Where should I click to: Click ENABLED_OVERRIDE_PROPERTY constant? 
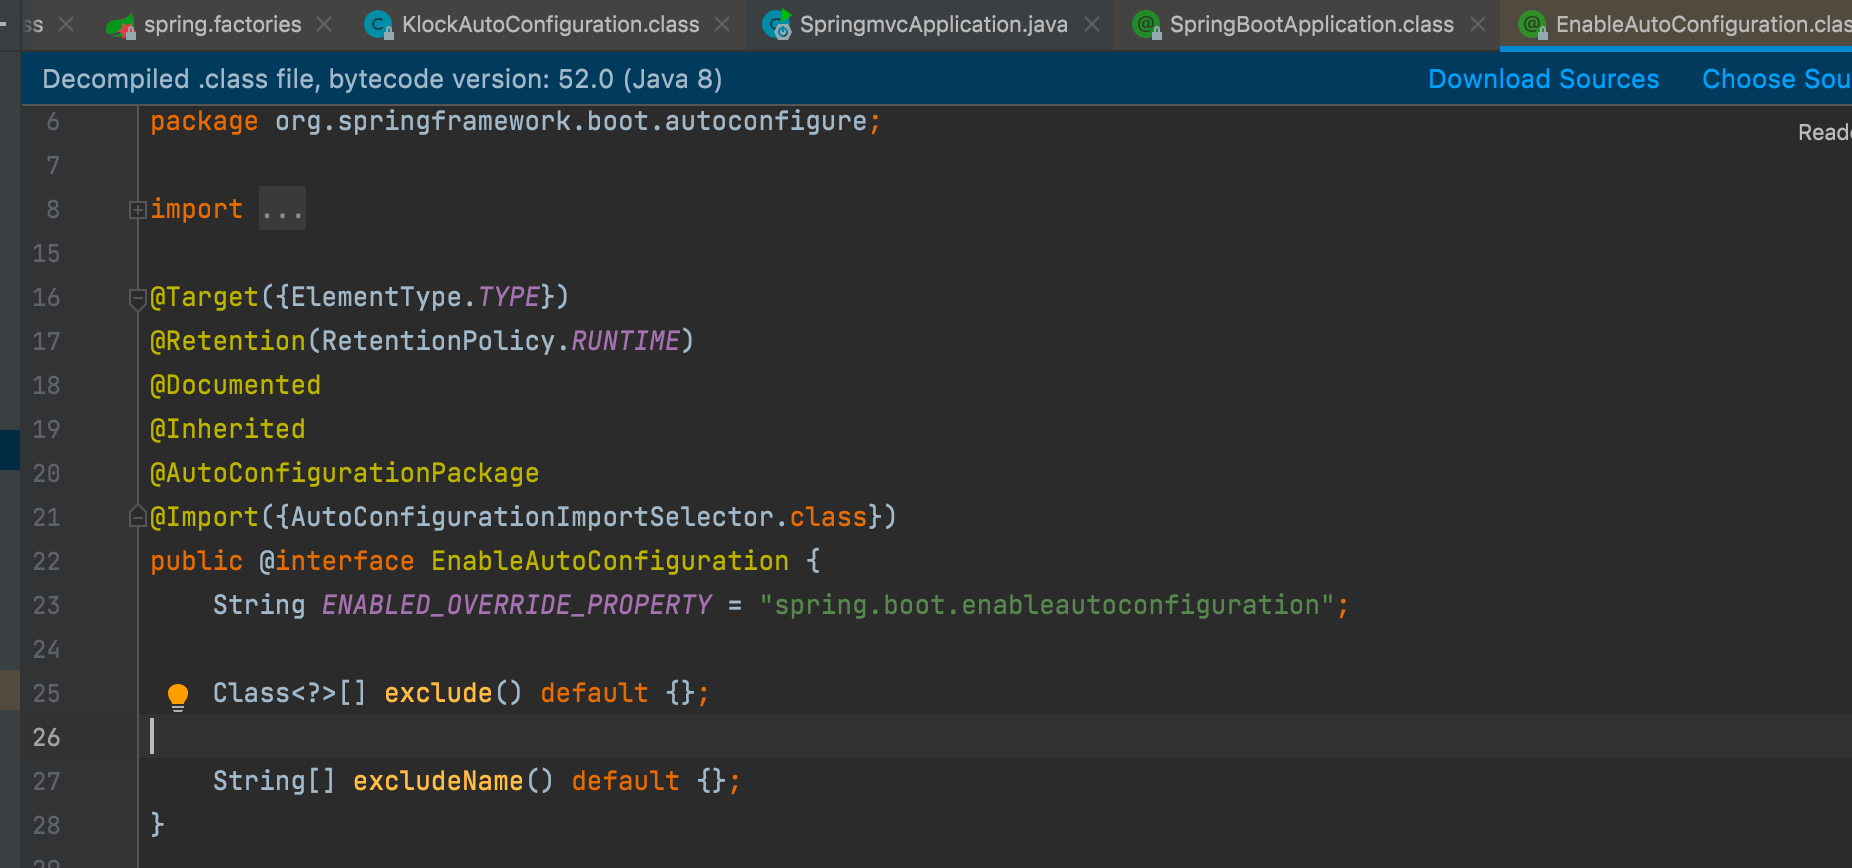(x=517, y=605)
